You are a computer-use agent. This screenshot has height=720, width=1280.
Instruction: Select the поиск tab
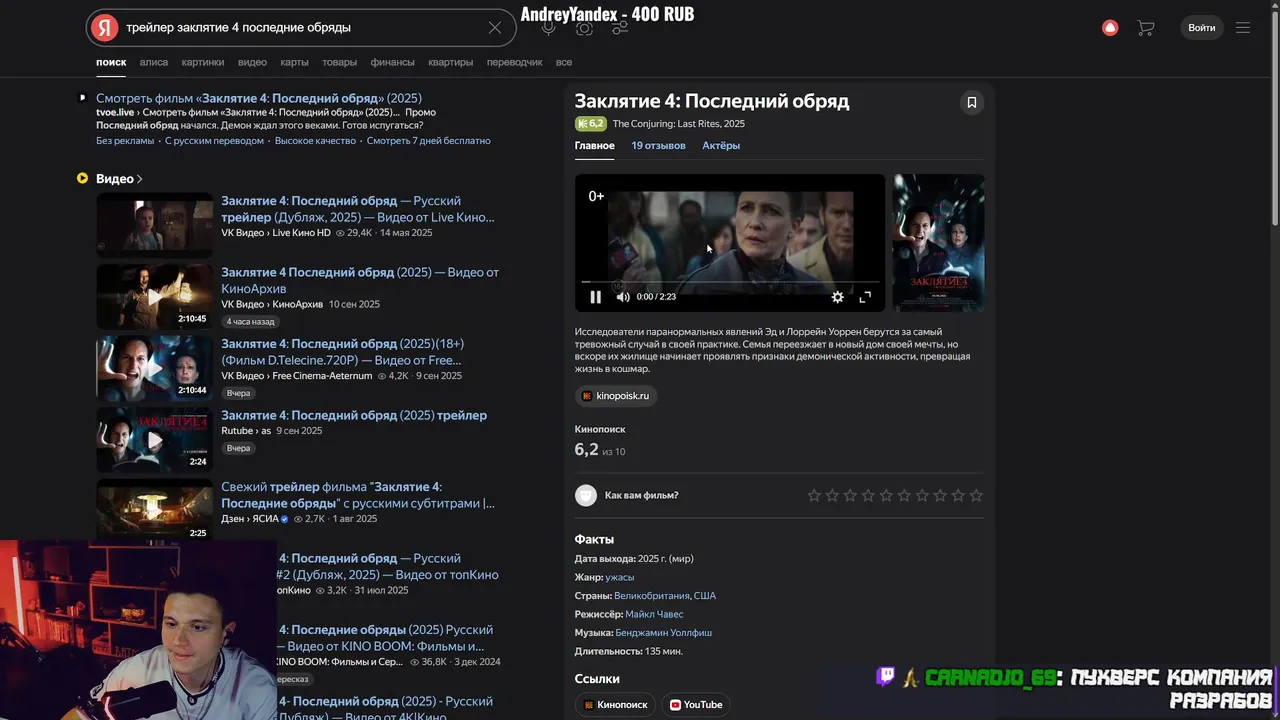(x=111, y=62)
